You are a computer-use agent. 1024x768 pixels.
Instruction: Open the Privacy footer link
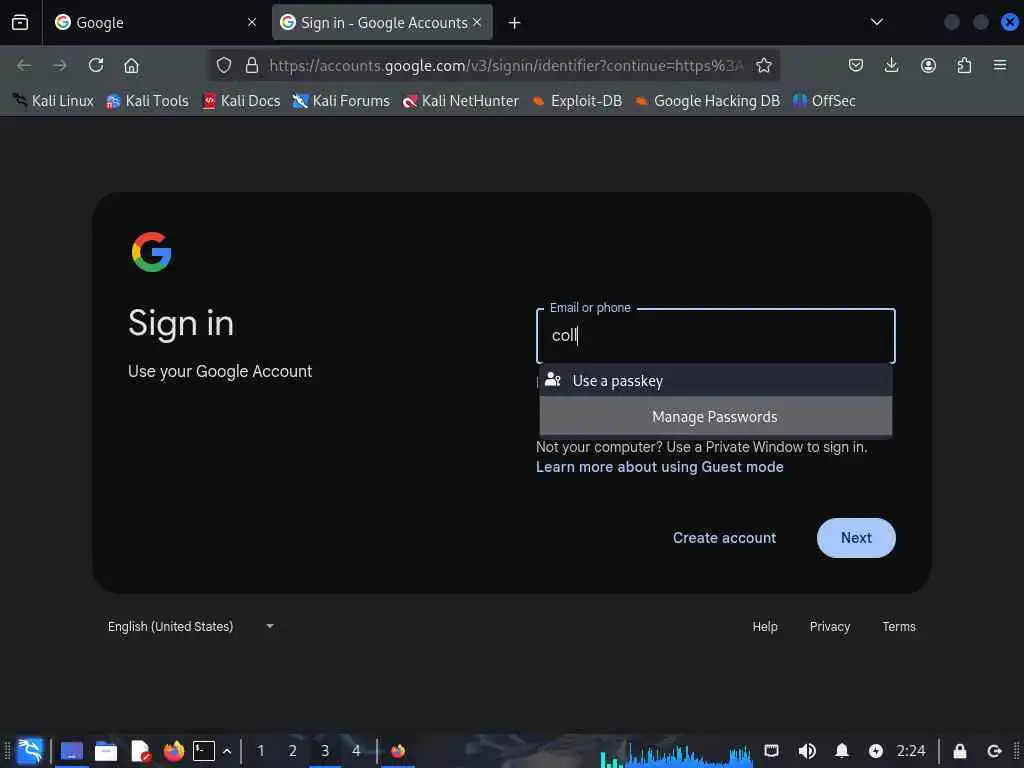coord(830,626)
